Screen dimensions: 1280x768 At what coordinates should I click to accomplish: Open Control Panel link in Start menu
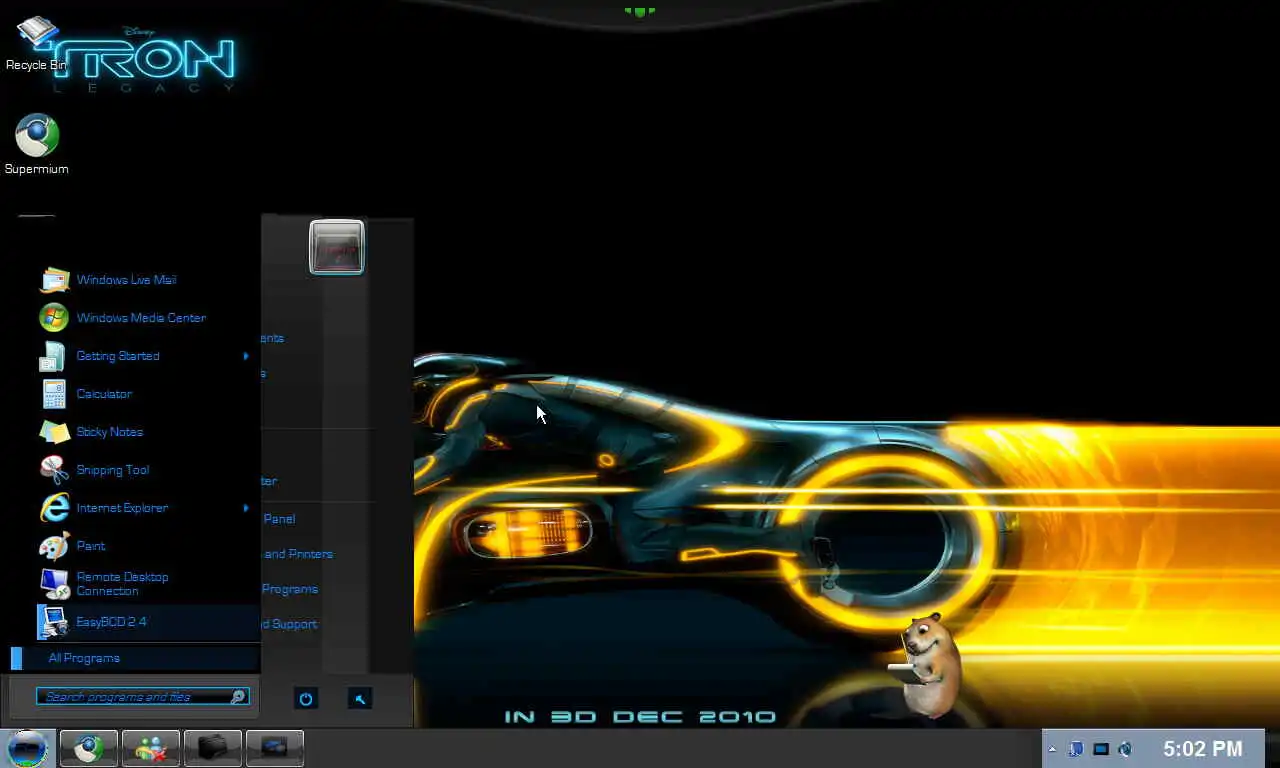[279, 519]
